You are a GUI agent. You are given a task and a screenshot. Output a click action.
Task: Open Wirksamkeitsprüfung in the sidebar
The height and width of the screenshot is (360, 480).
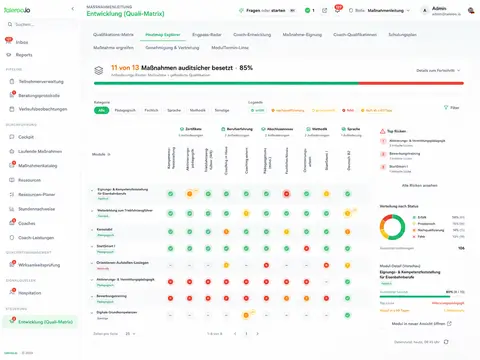point(39,265)
